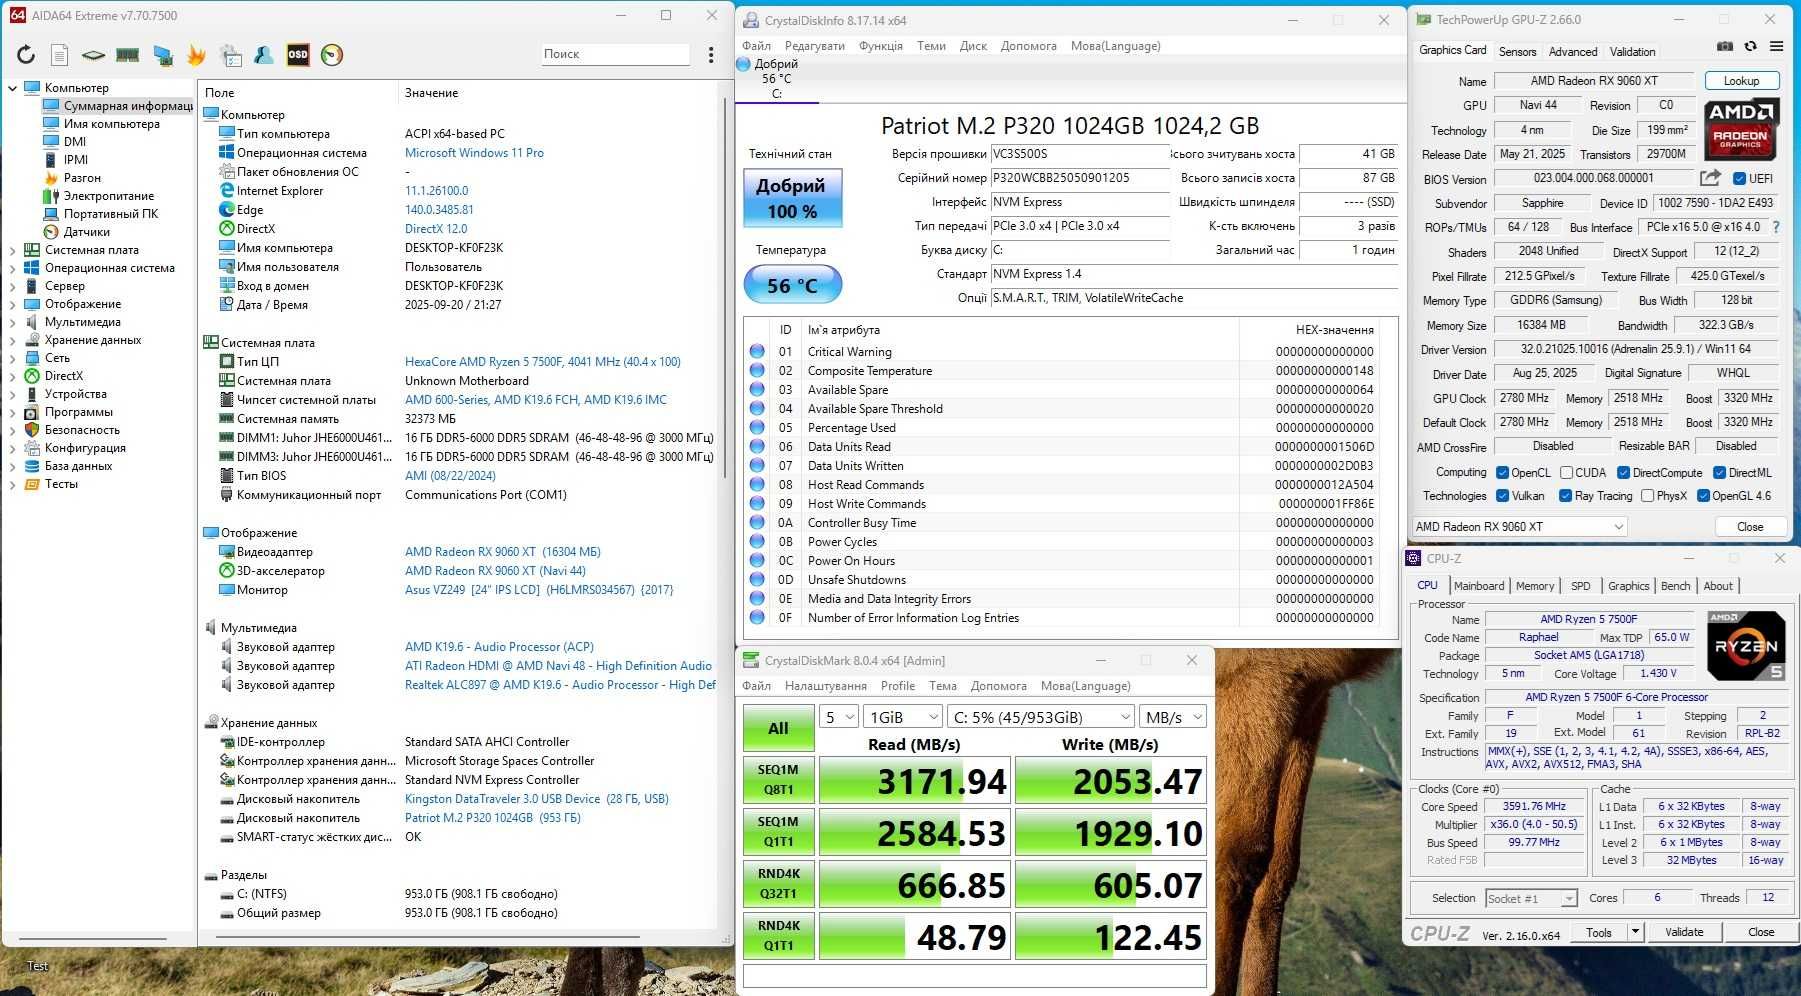Toggle DirectCompute checkbox in GPU-Z
This screenshot has height=996, width=1801.
tap(1623, 473)
